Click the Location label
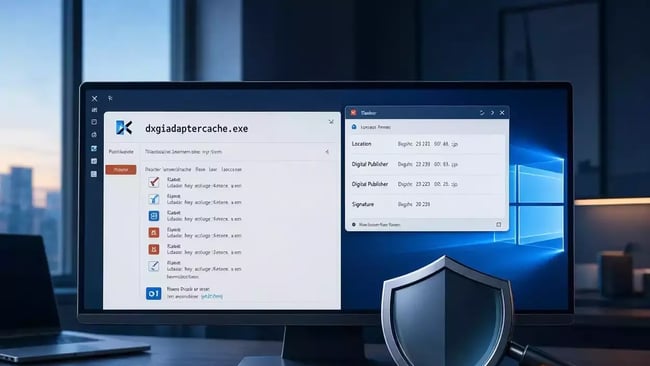Screen dimensions: 650x366 pyautogui.click(x=361, y=144)
